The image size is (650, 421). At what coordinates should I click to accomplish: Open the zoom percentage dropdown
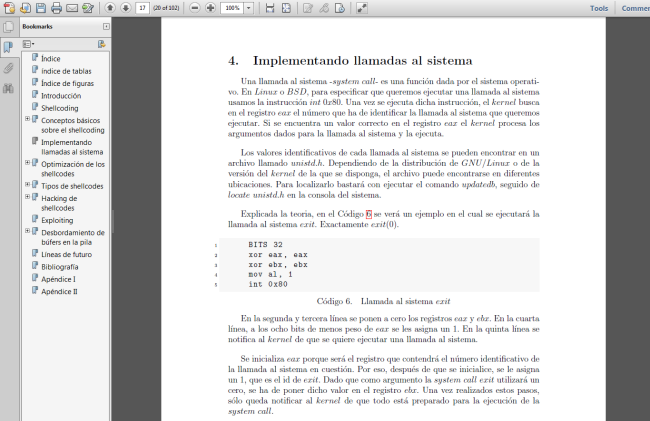click(x=248, y=8)
